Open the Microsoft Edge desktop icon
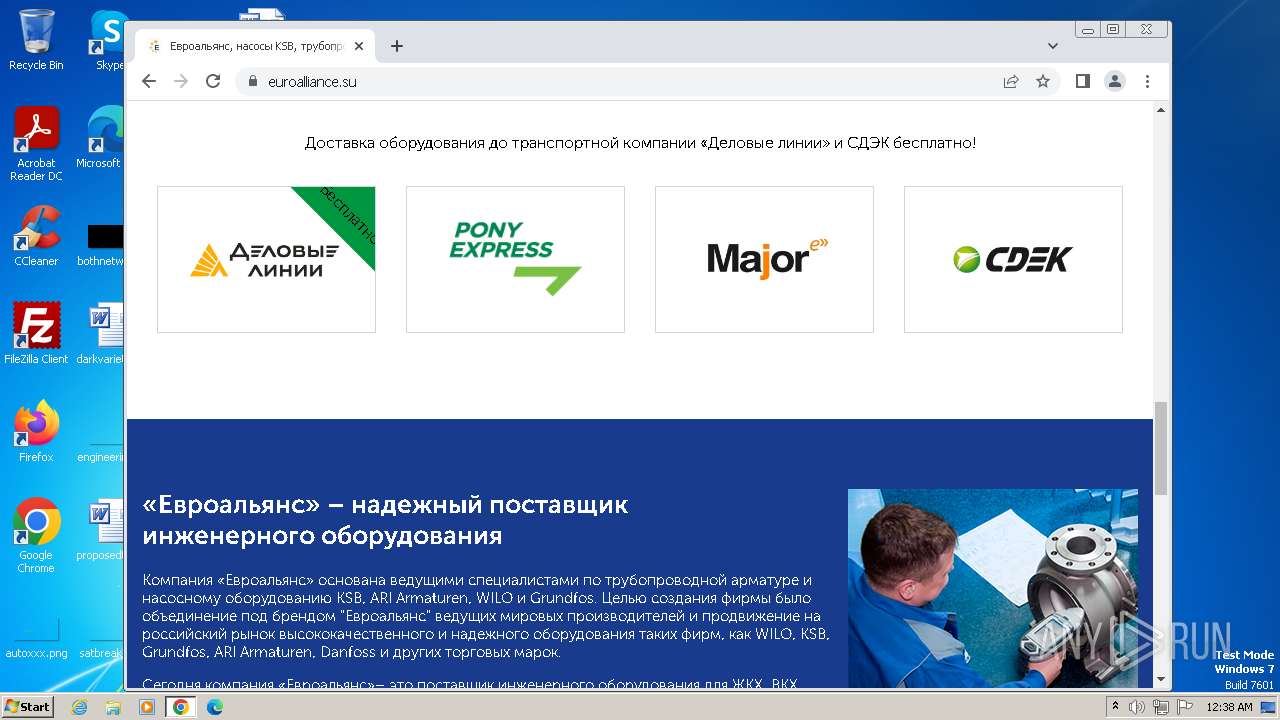 click(x=101, y=137)
